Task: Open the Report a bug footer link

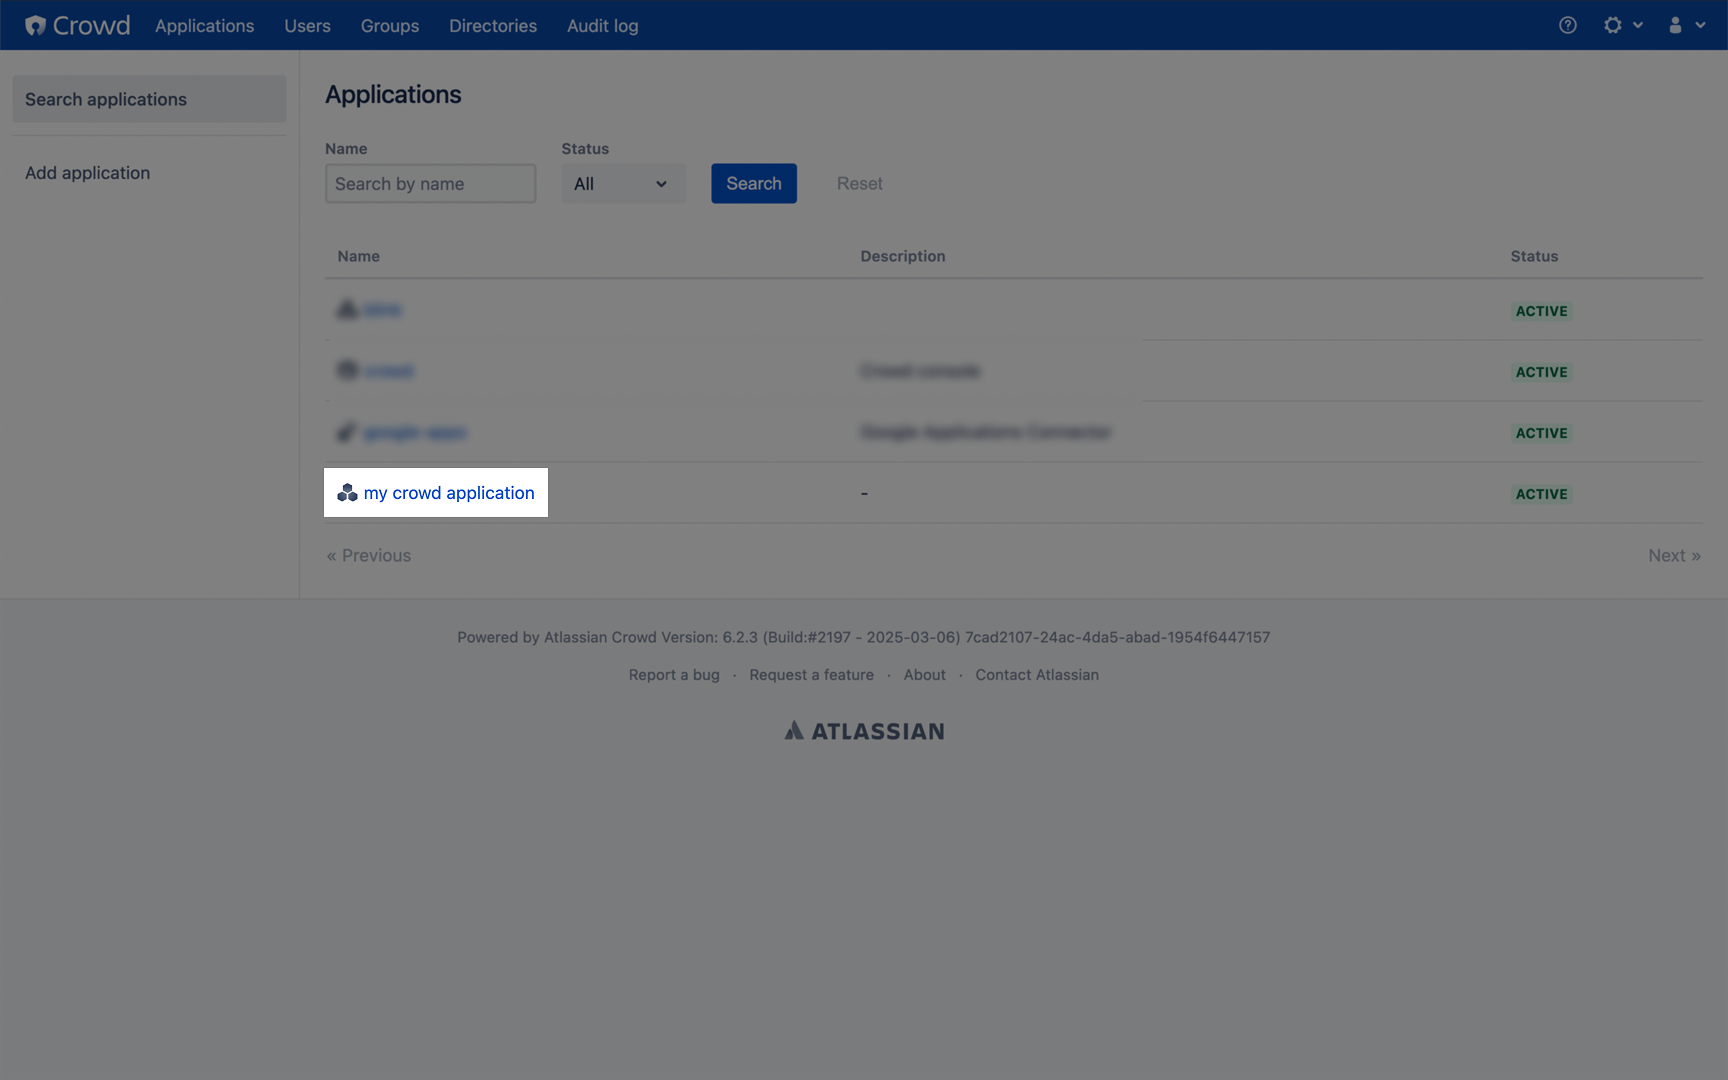Action: tap(673, 674)
